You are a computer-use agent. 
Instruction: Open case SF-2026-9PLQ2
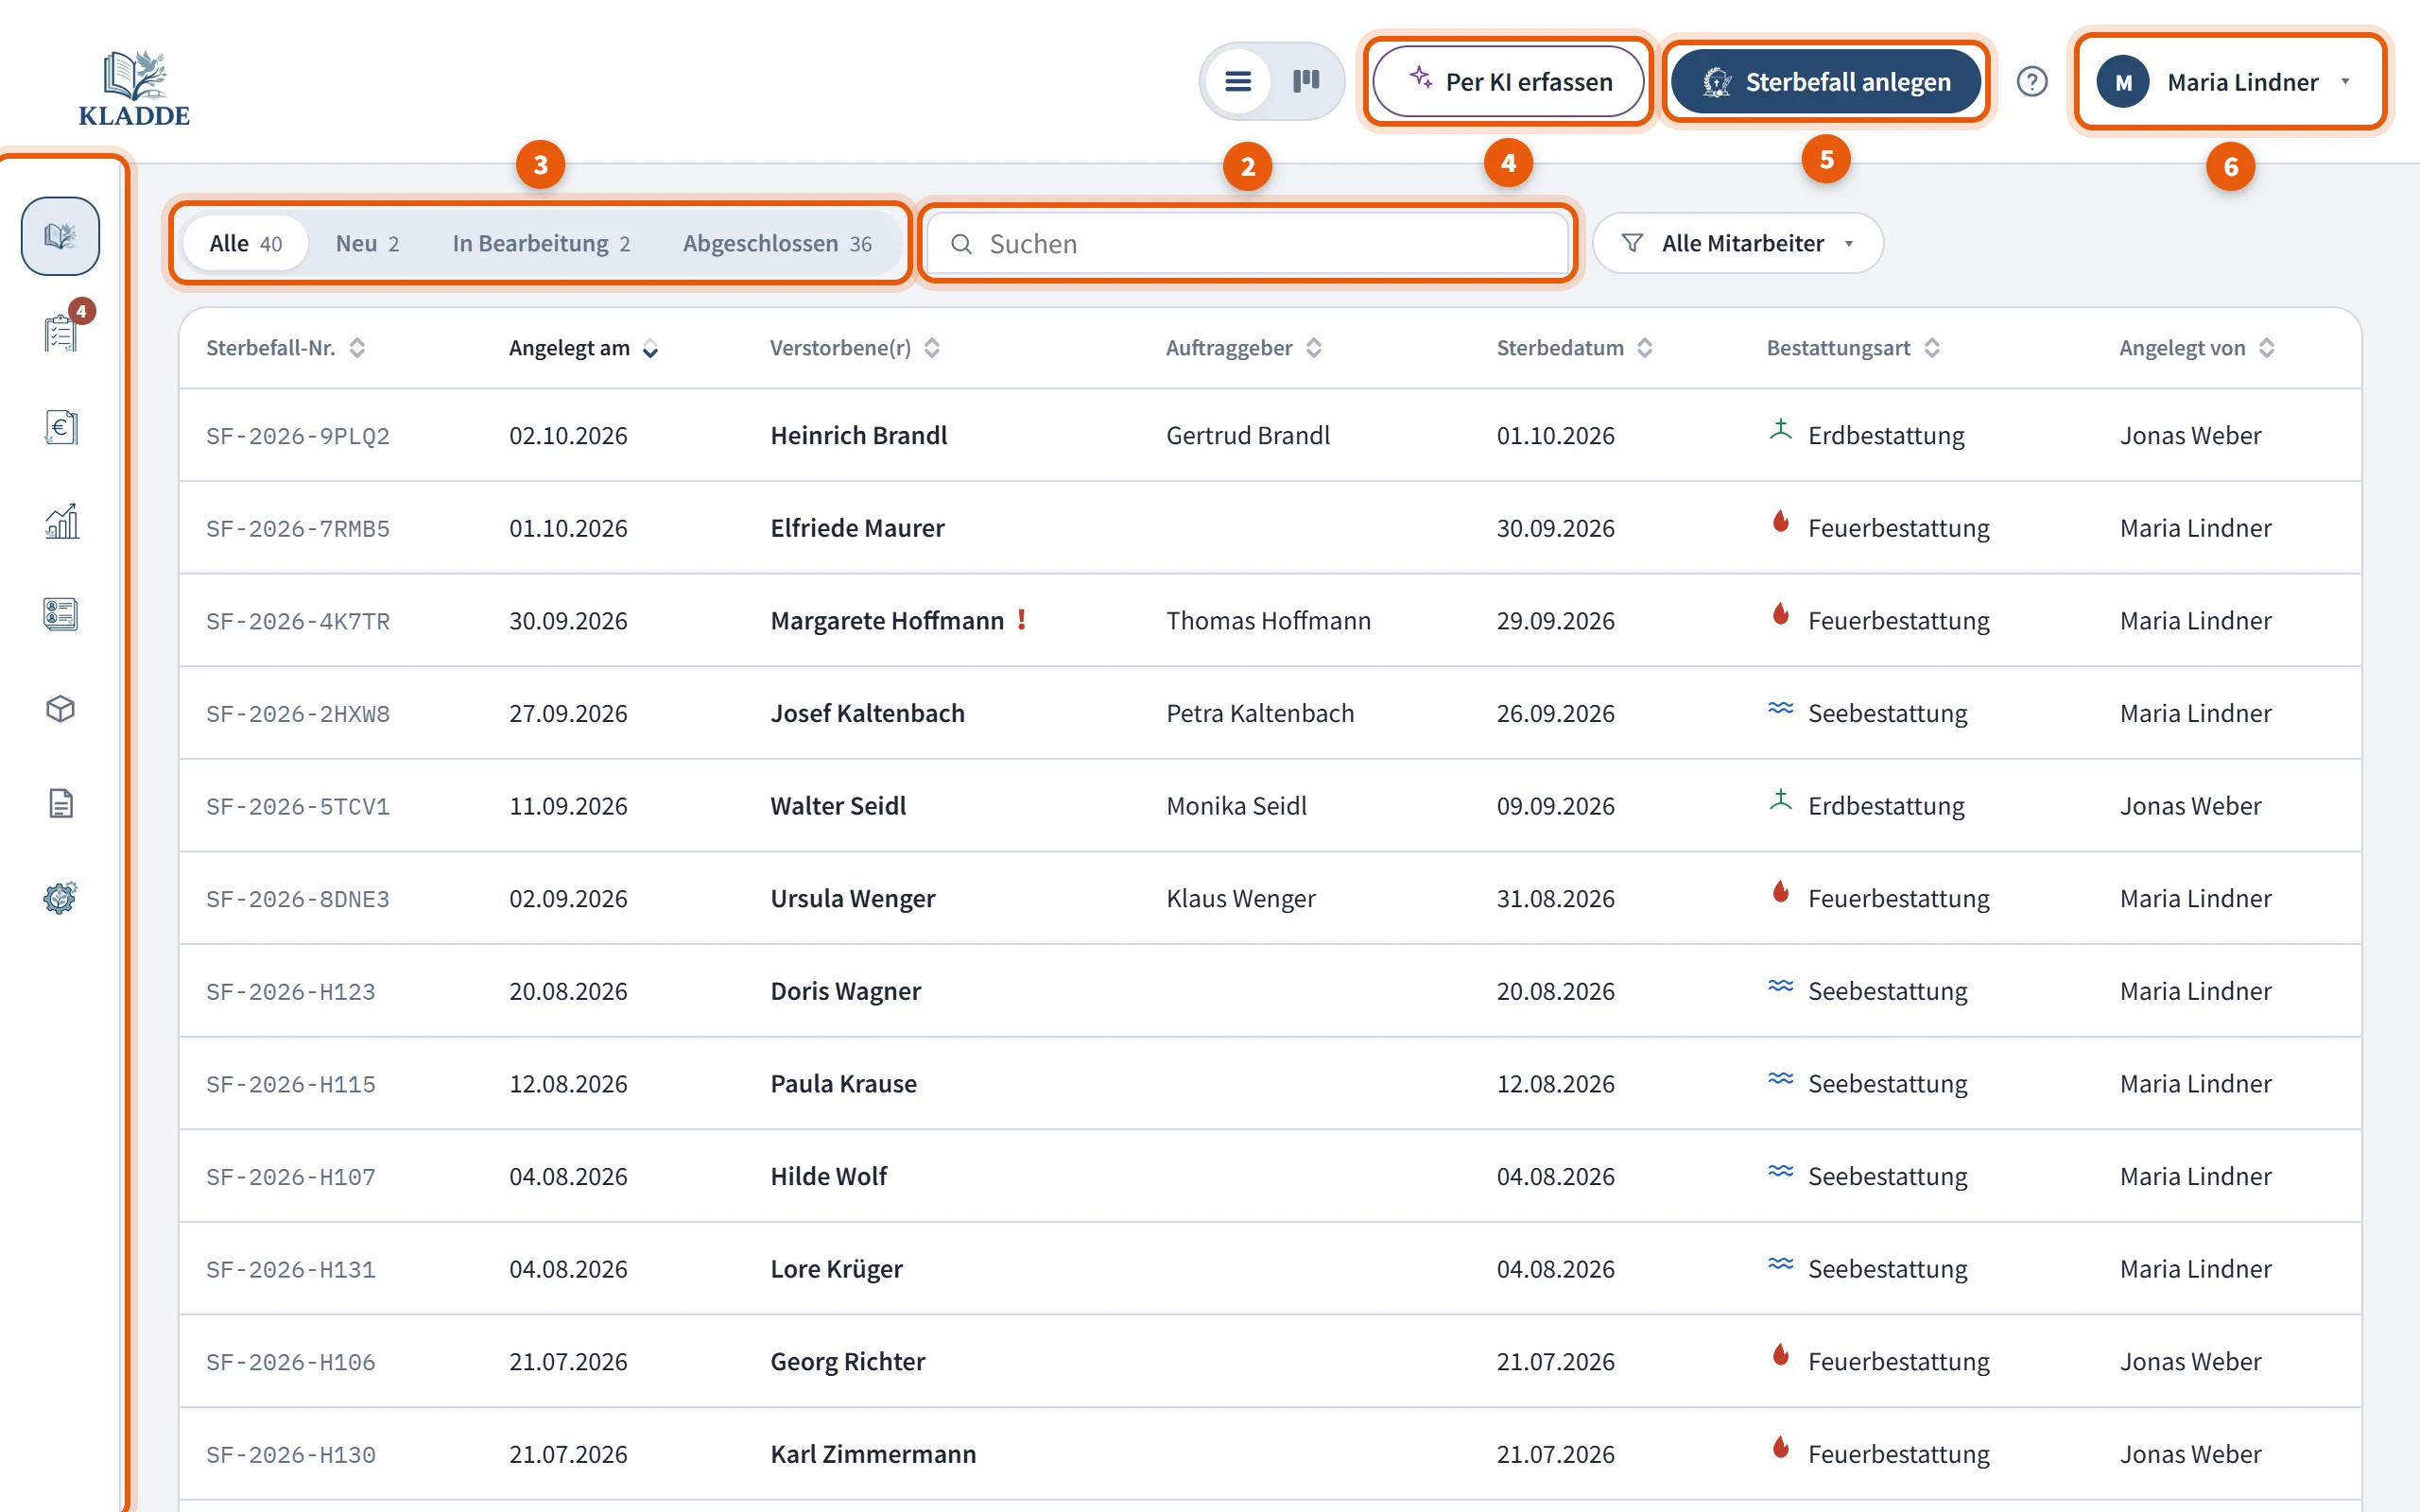298,436
